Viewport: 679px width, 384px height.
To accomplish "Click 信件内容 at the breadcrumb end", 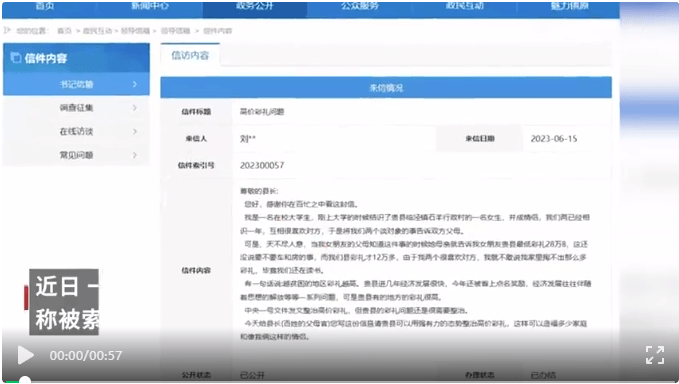I will click(x=217, y=31).
